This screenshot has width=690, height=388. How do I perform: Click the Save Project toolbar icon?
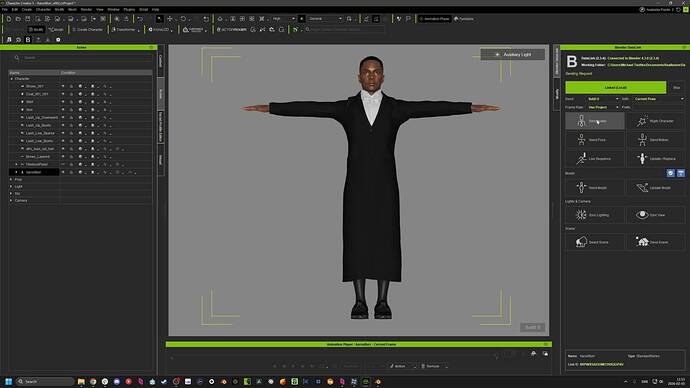tap(28, 19)
